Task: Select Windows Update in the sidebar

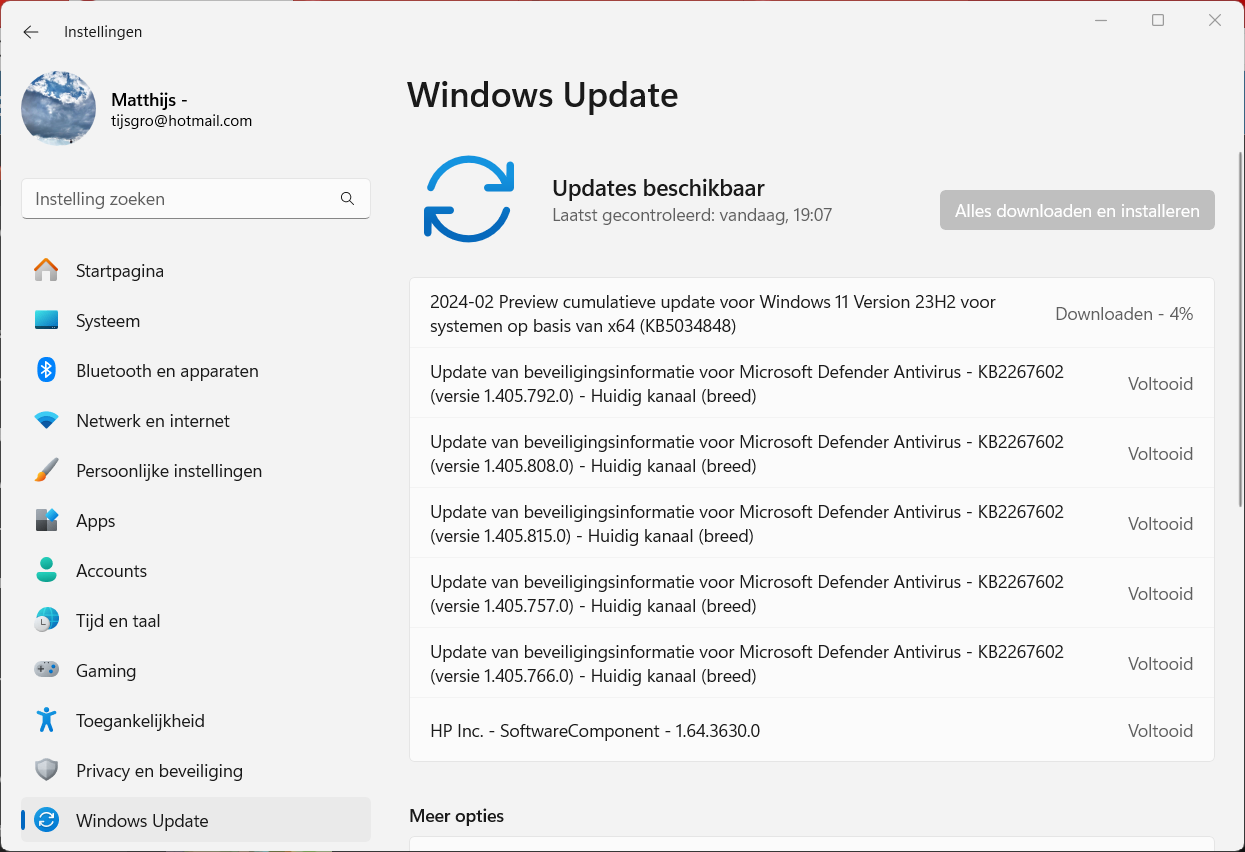Action: click(x=142, y=821)
